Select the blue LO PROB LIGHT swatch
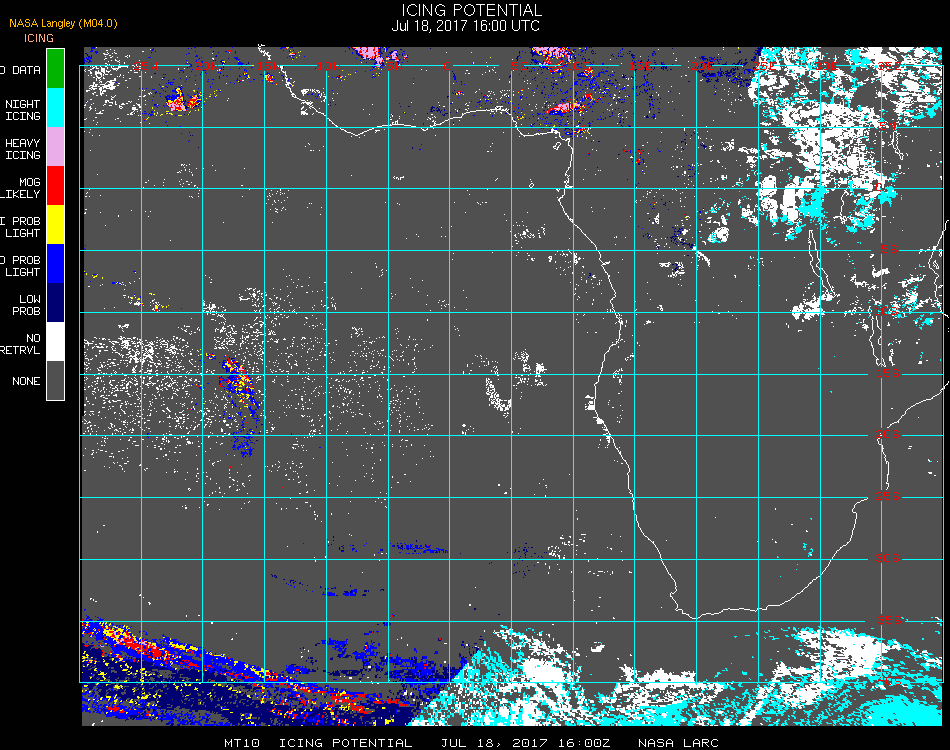Screen dimensions: 950x750 pyautogui.click(x=55, y=264)
